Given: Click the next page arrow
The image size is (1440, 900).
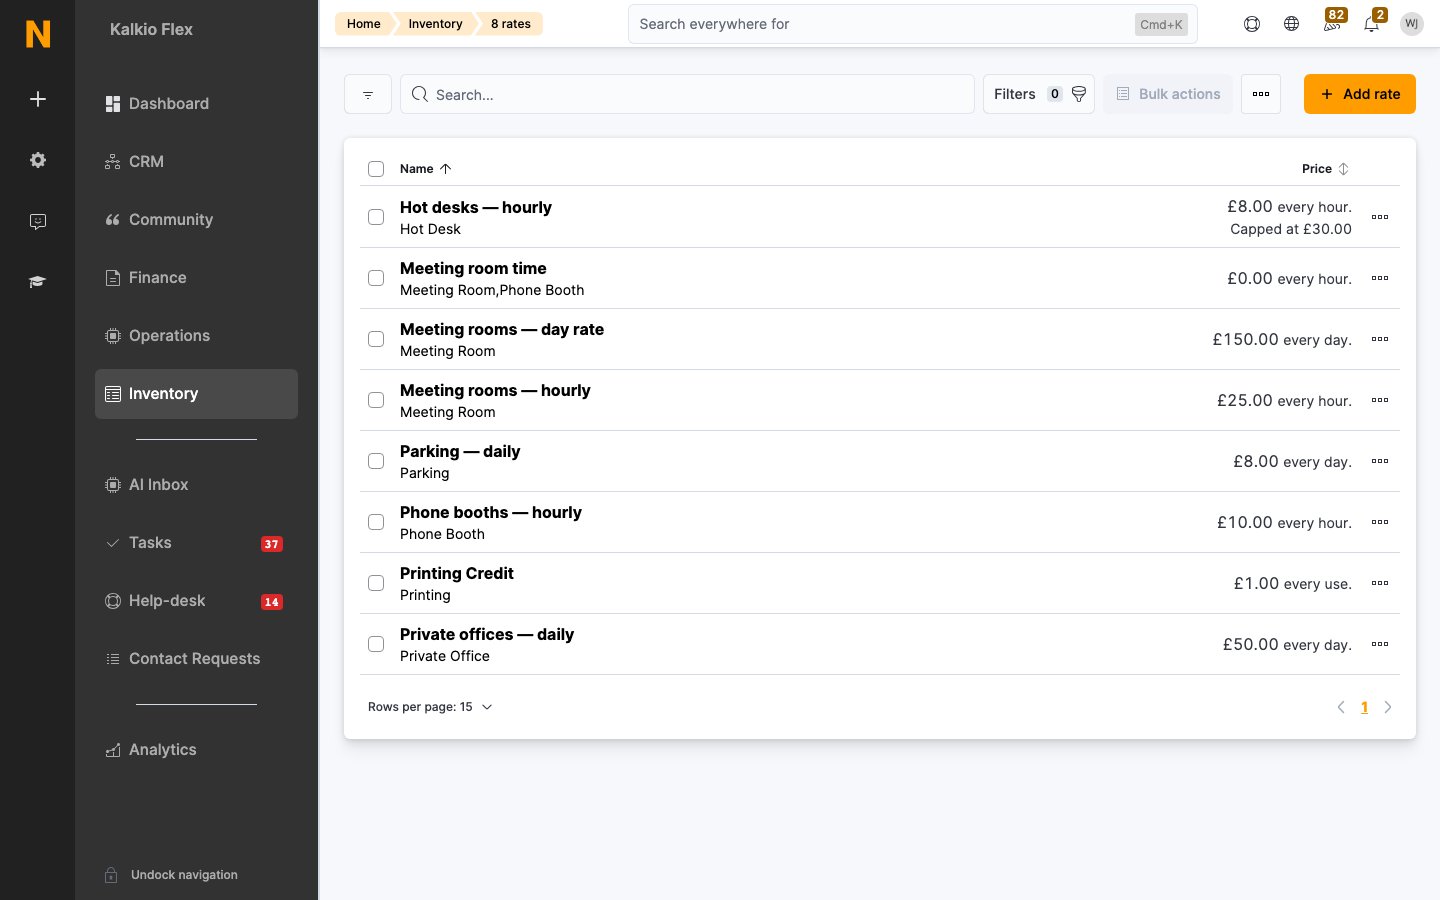Looking at the screenshot, I should pos(1388,707).
